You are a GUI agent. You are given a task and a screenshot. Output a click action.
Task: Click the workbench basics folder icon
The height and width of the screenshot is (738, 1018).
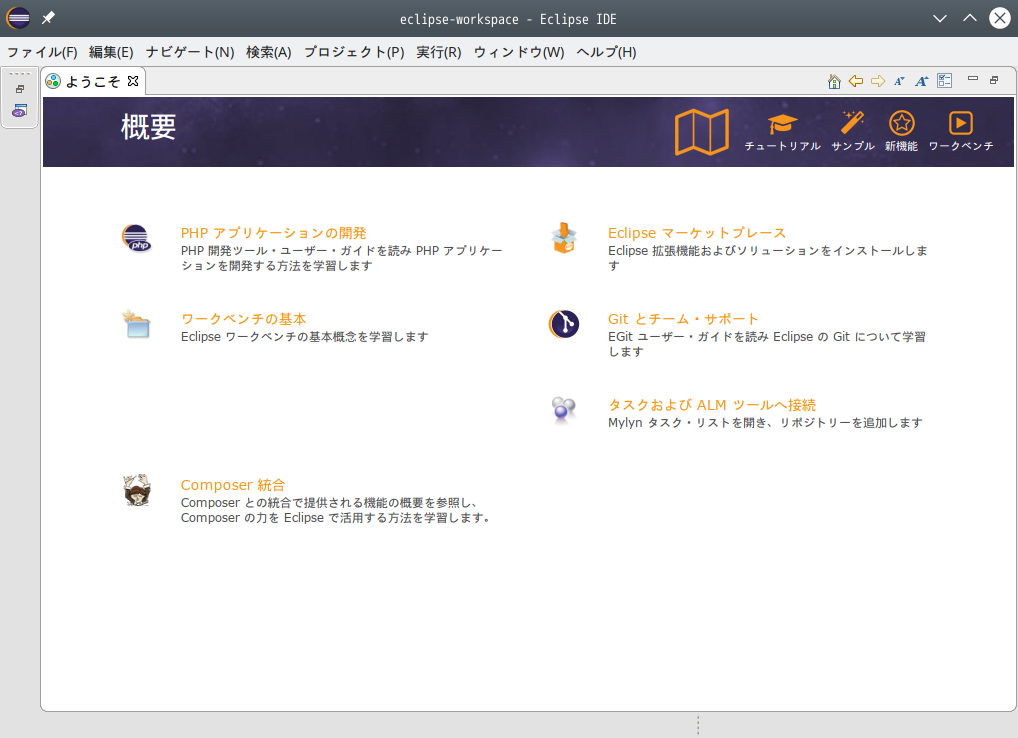(x=136, y=324)
